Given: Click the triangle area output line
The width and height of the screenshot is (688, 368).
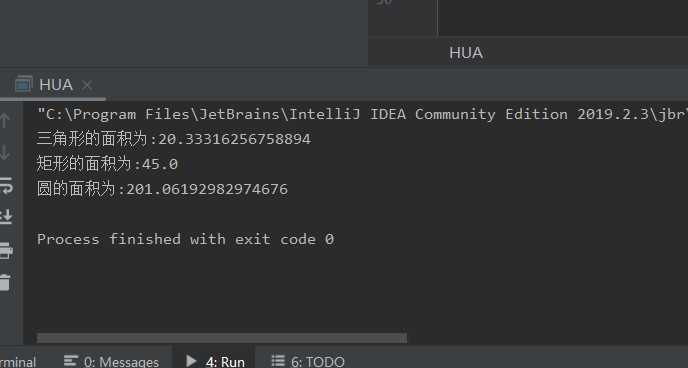Looking at the screenshot, I should tap(174, 139).
